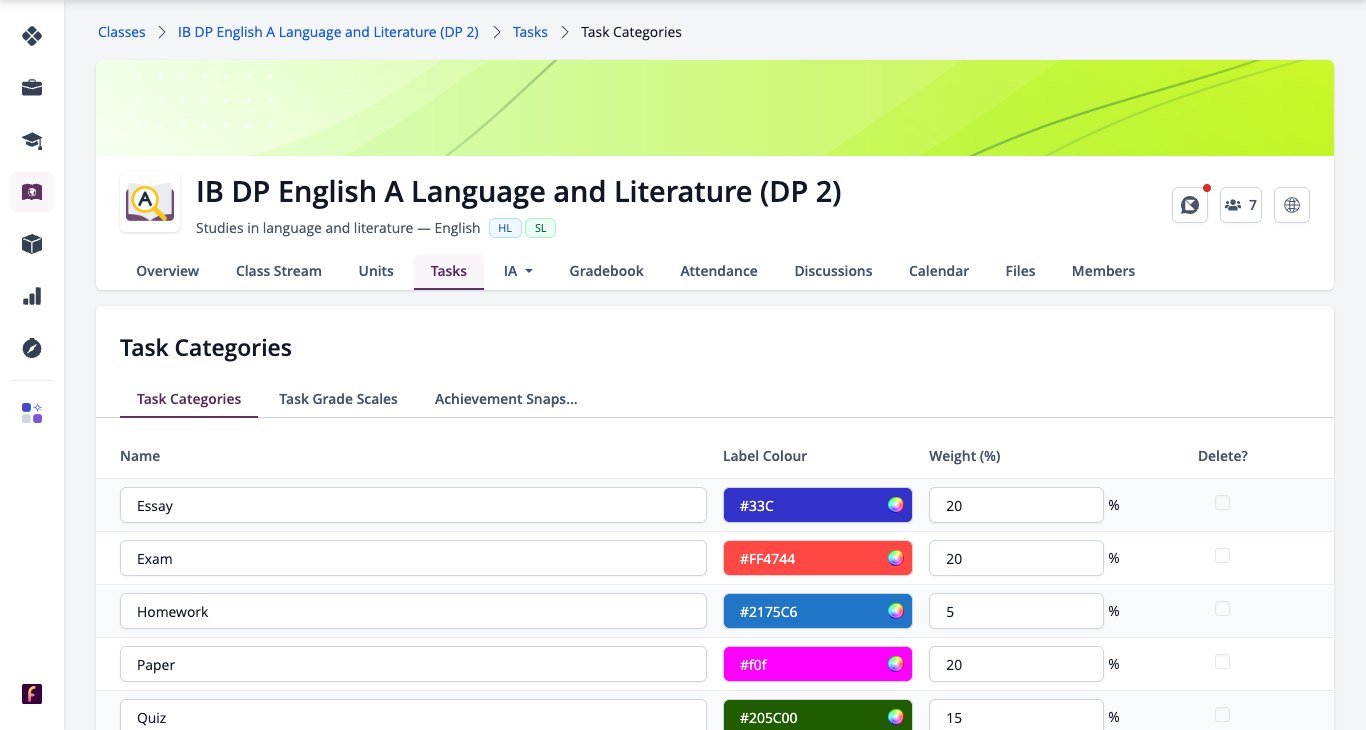Viewport: 1366px width, 730px height.
Task: Tick the Delete checkbox for Essay
Action: click(x=1222, y=503)
